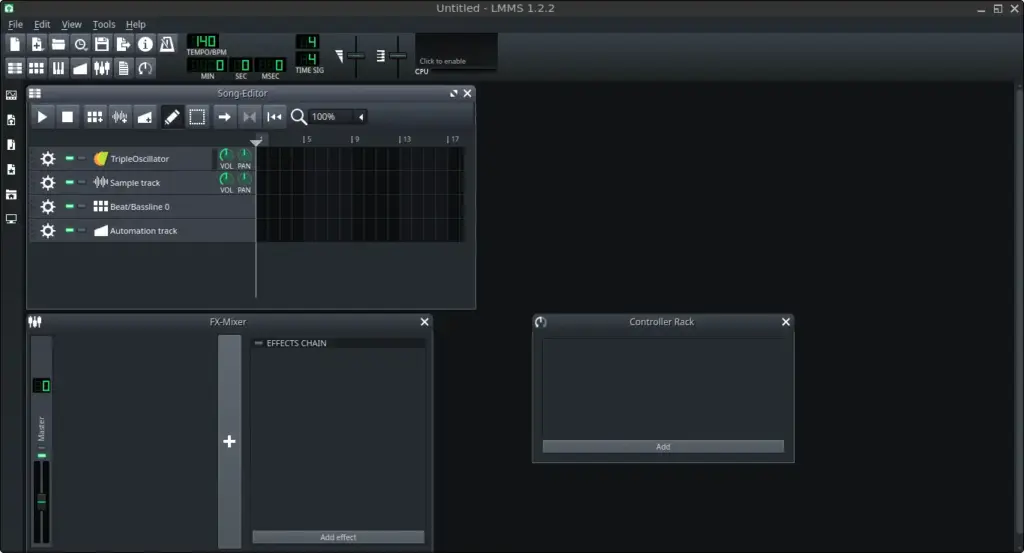
Task: Show Piano-Roll toolbar icon
Action: point(58,68)
